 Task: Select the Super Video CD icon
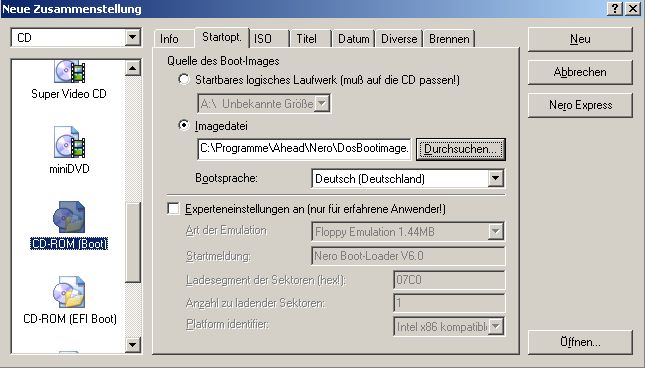point(69,72)
